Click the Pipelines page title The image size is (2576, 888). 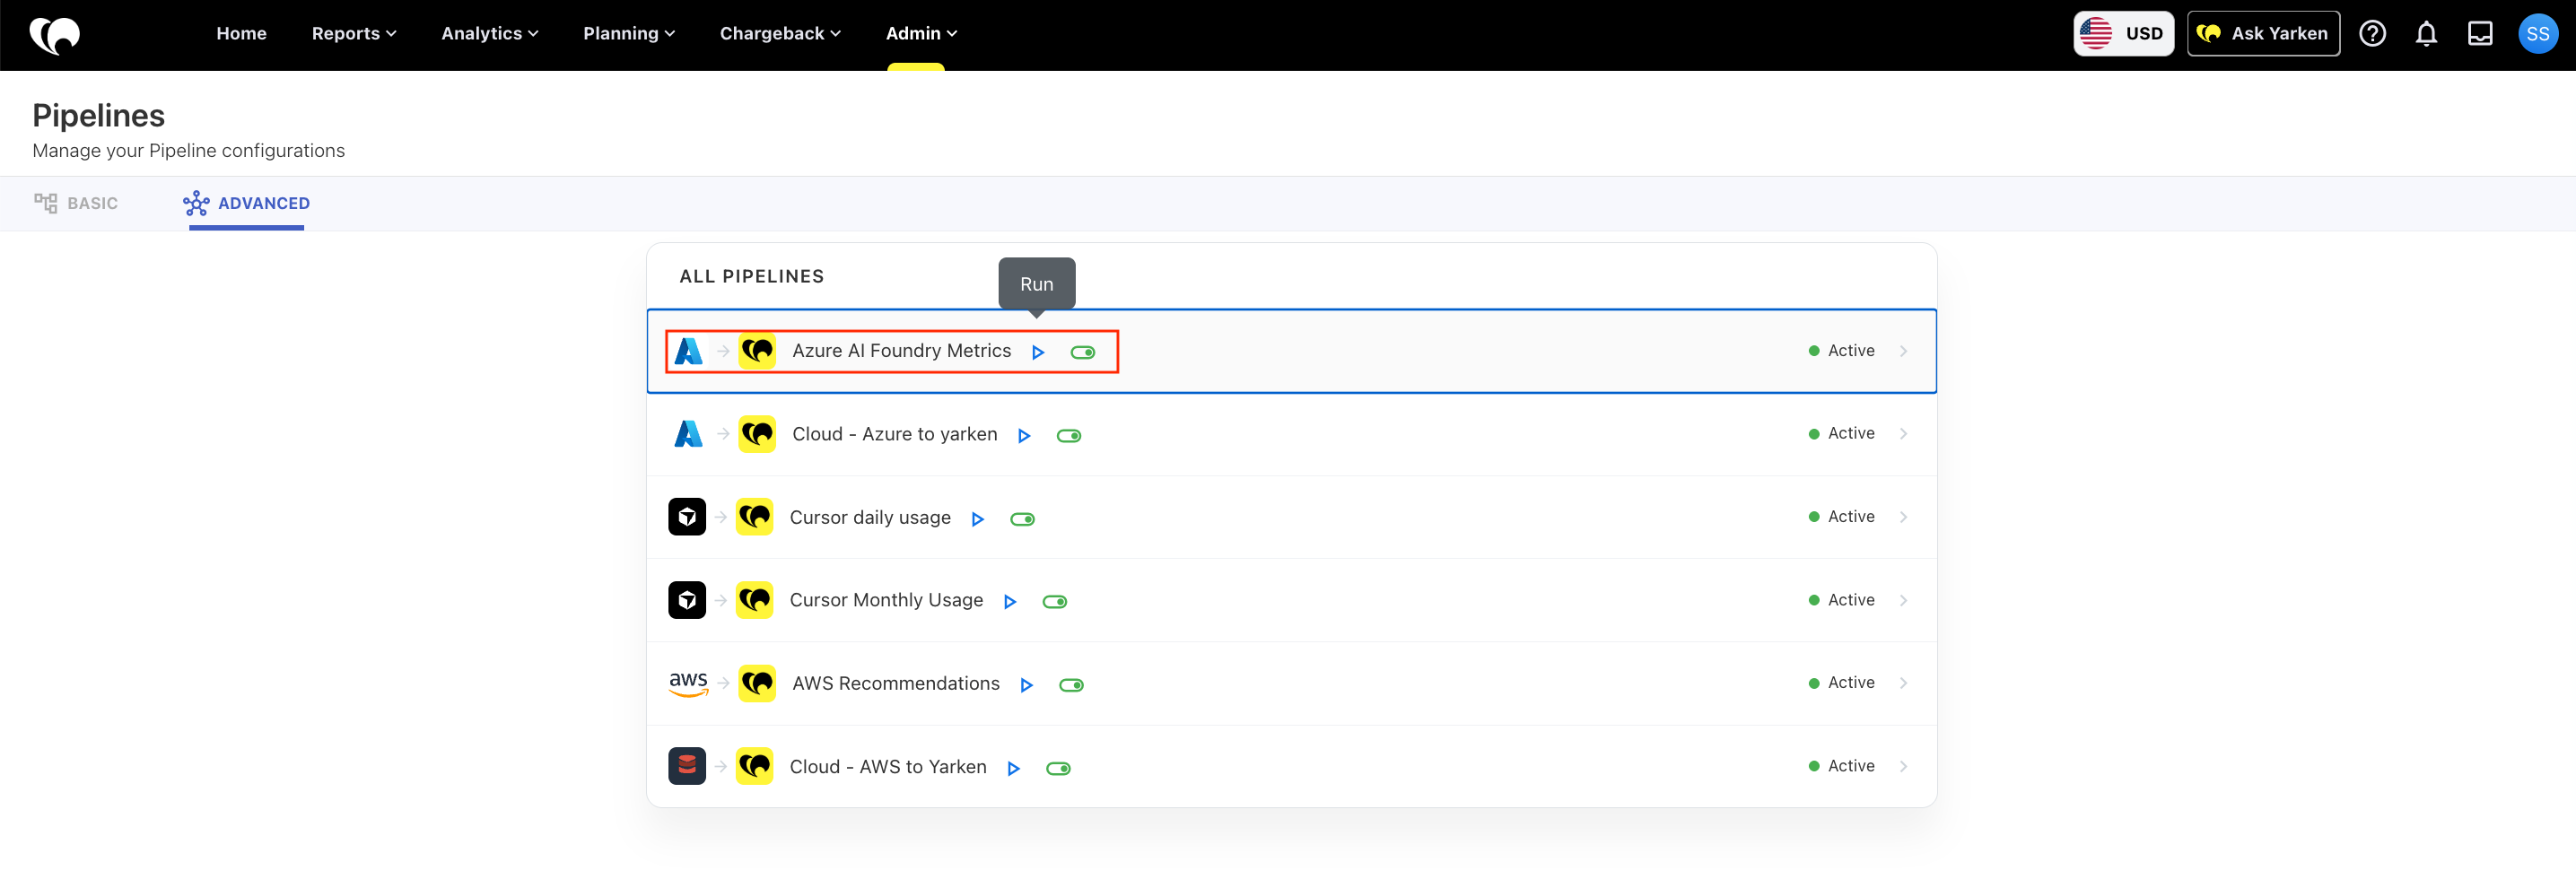click(x=99, y=116)
